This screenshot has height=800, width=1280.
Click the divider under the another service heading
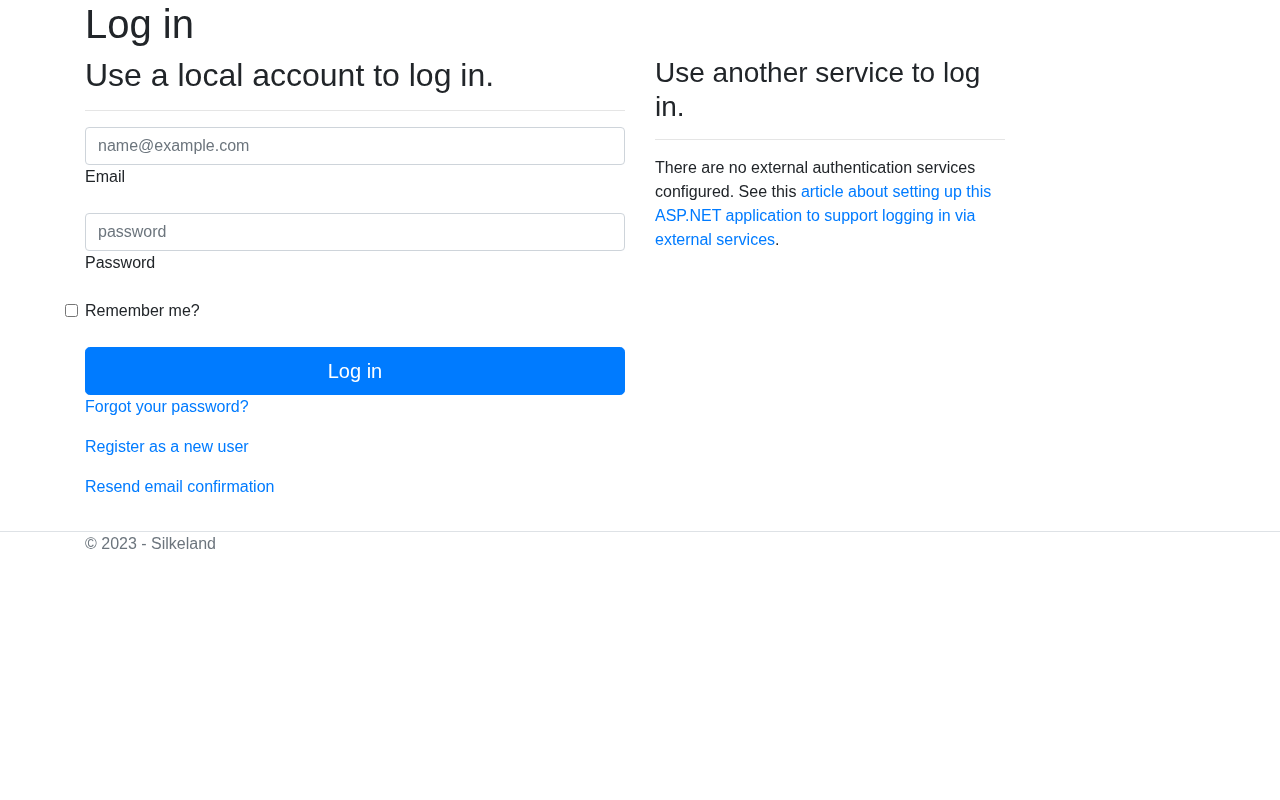pyautogui.click(x=830, y=139)
